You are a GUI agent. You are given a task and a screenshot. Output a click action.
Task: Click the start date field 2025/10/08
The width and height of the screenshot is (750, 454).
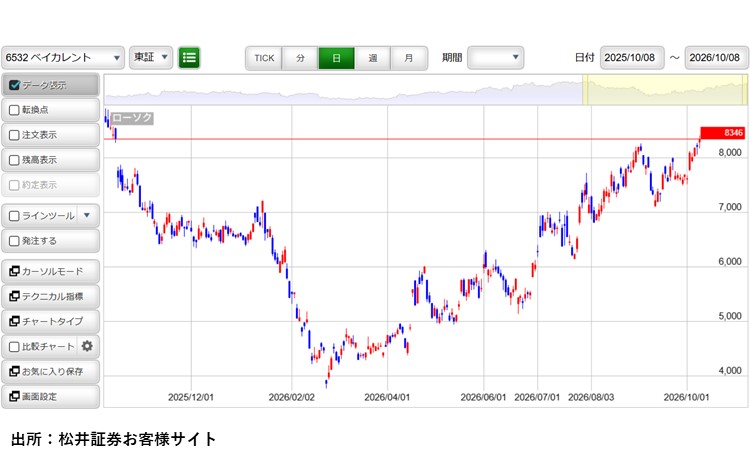[632, 58]
